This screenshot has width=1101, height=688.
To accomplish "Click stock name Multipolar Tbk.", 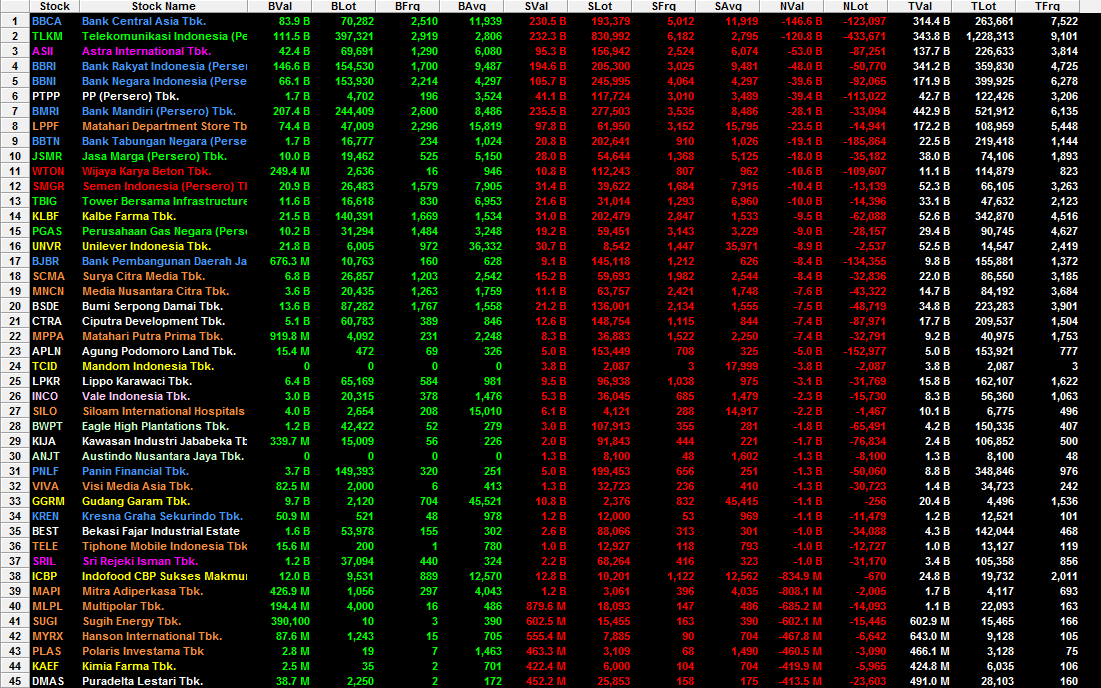I will tap(123, 607).
